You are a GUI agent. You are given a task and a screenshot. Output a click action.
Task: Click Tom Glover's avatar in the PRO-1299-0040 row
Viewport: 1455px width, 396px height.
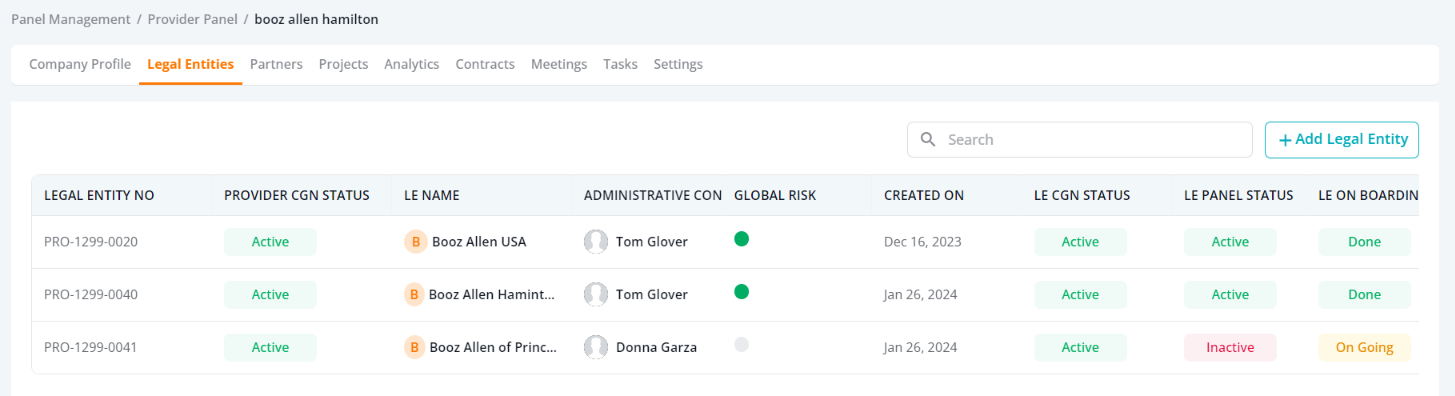tap(596, 294)
